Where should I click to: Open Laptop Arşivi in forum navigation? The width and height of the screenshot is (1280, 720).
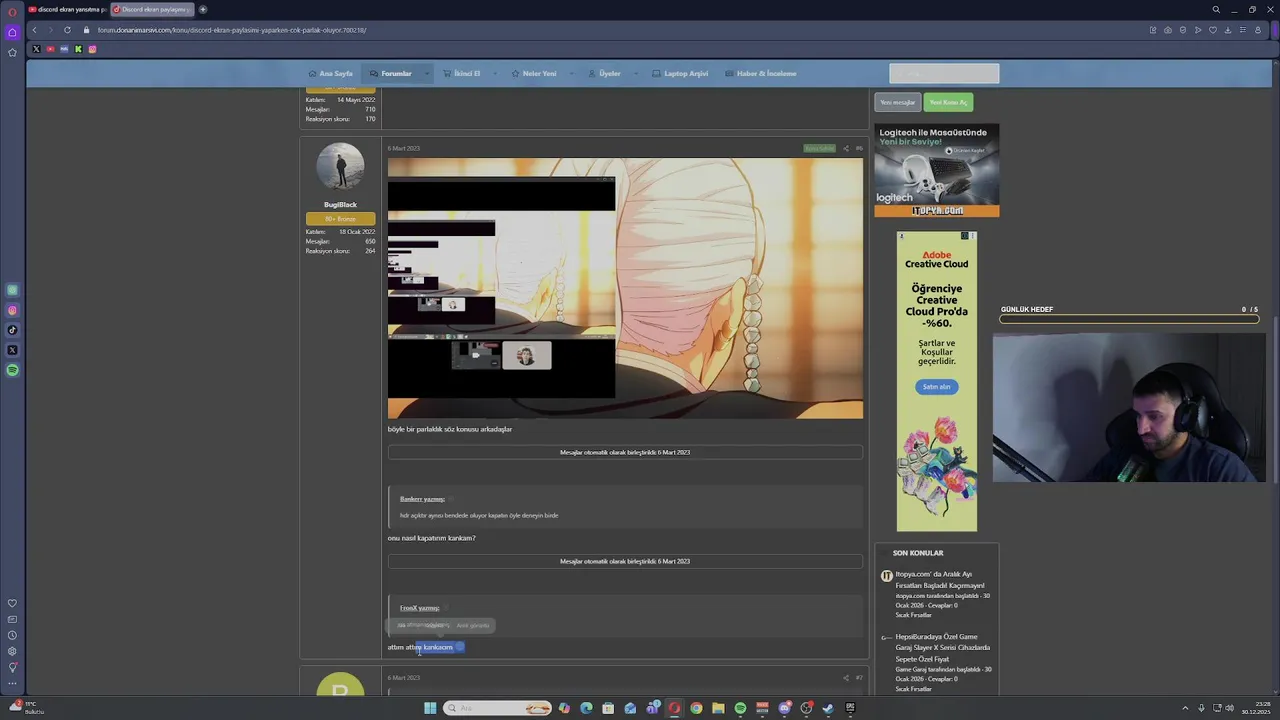tap(680, 73)
